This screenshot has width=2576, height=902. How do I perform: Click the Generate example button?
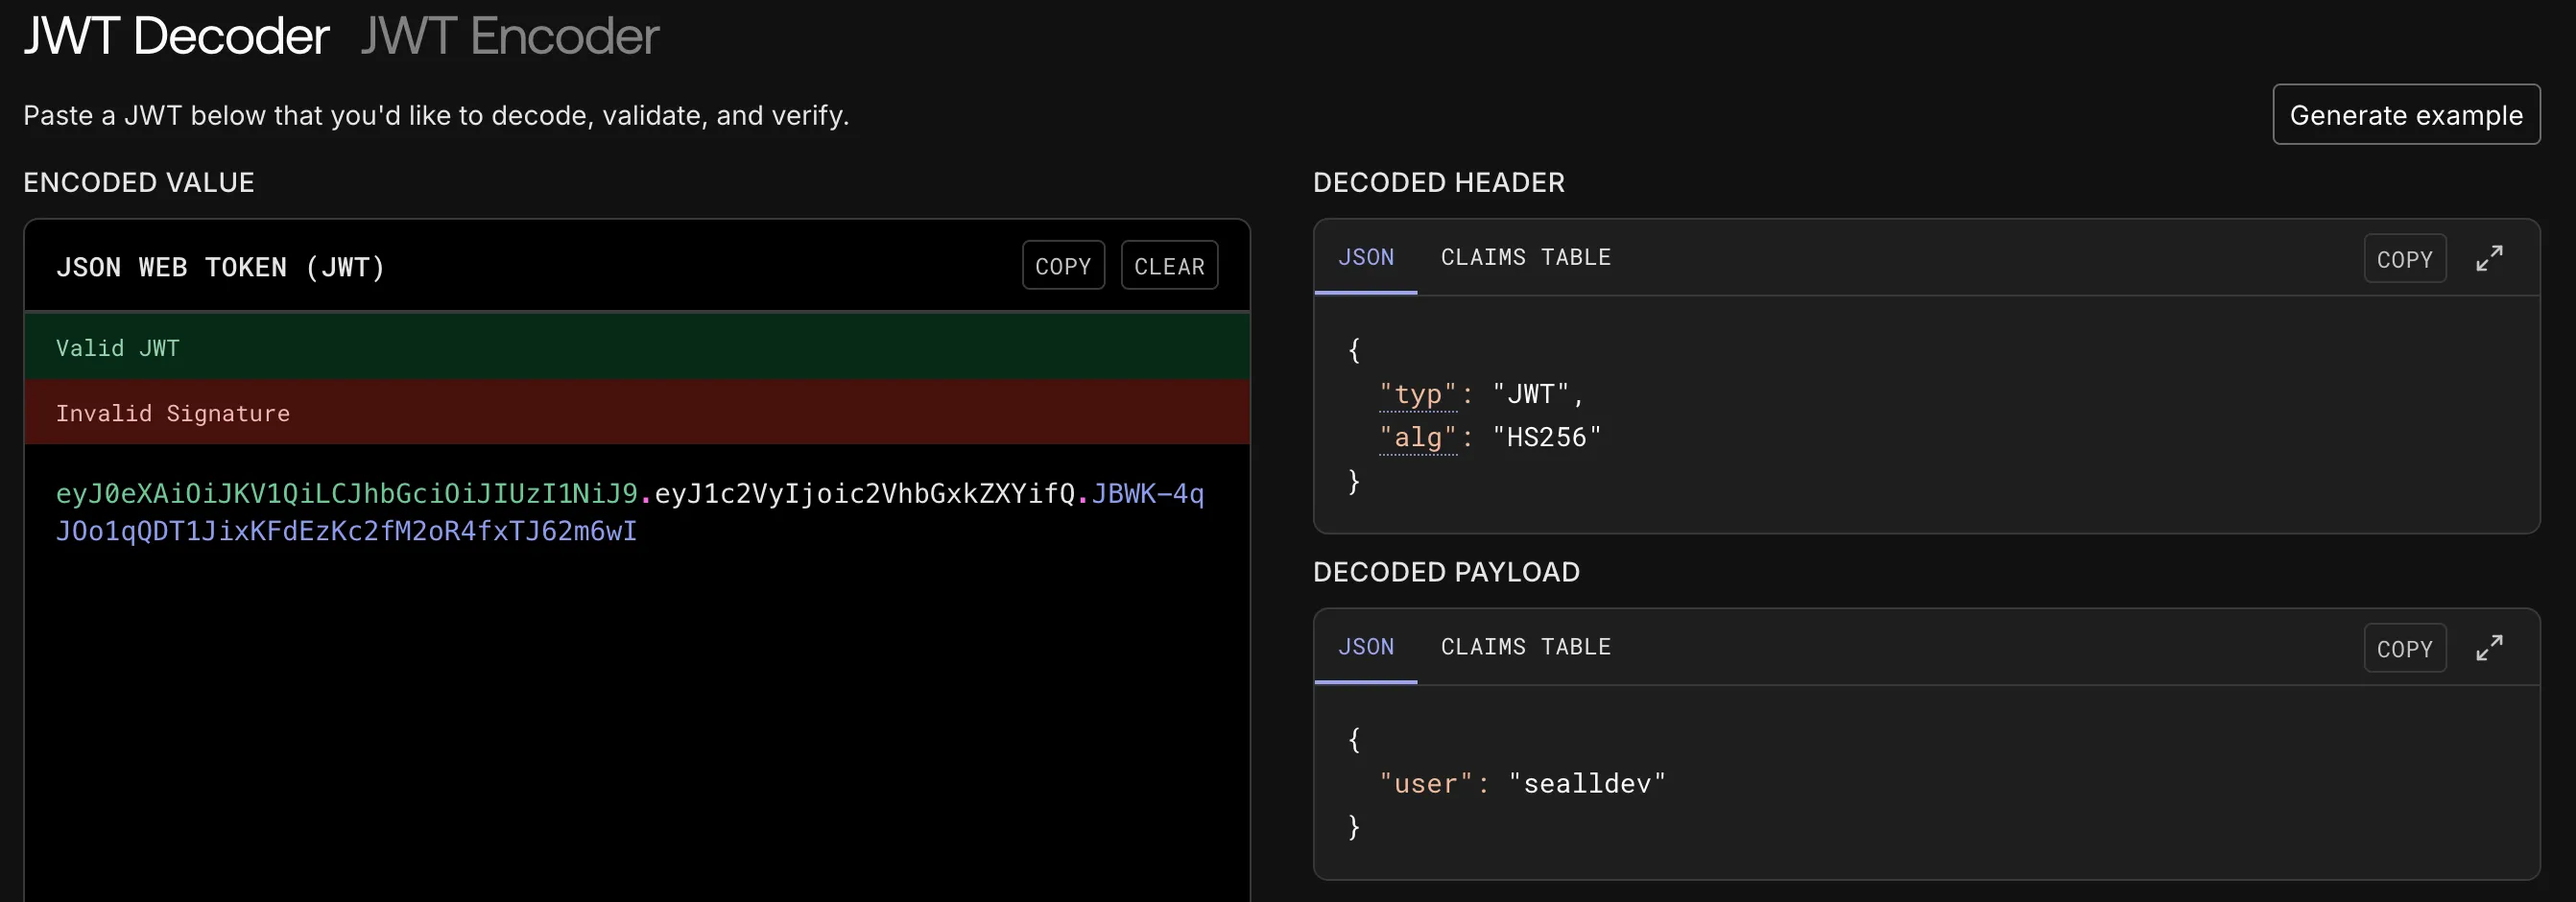[x=2406, y=114]
